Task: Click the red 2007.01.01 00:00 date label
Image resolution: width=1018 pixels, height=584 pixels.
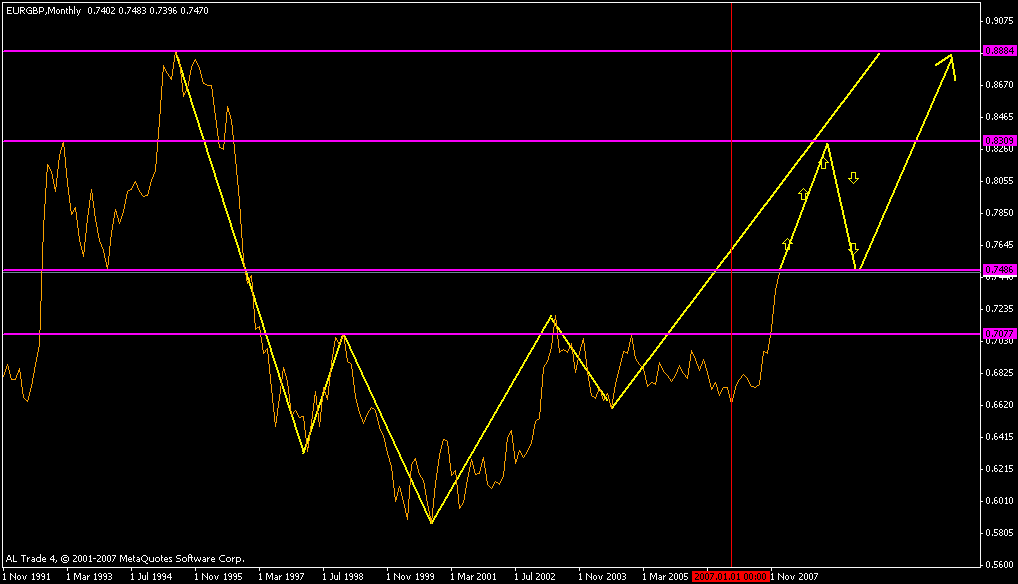Action: pos(730,576)
